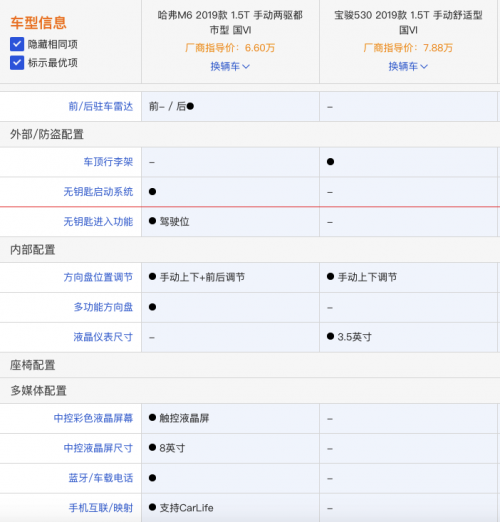Screen dimensions: 500x522
Task: Click the 厂商指导价 7.88万 price
Action: tap(408, 48)
